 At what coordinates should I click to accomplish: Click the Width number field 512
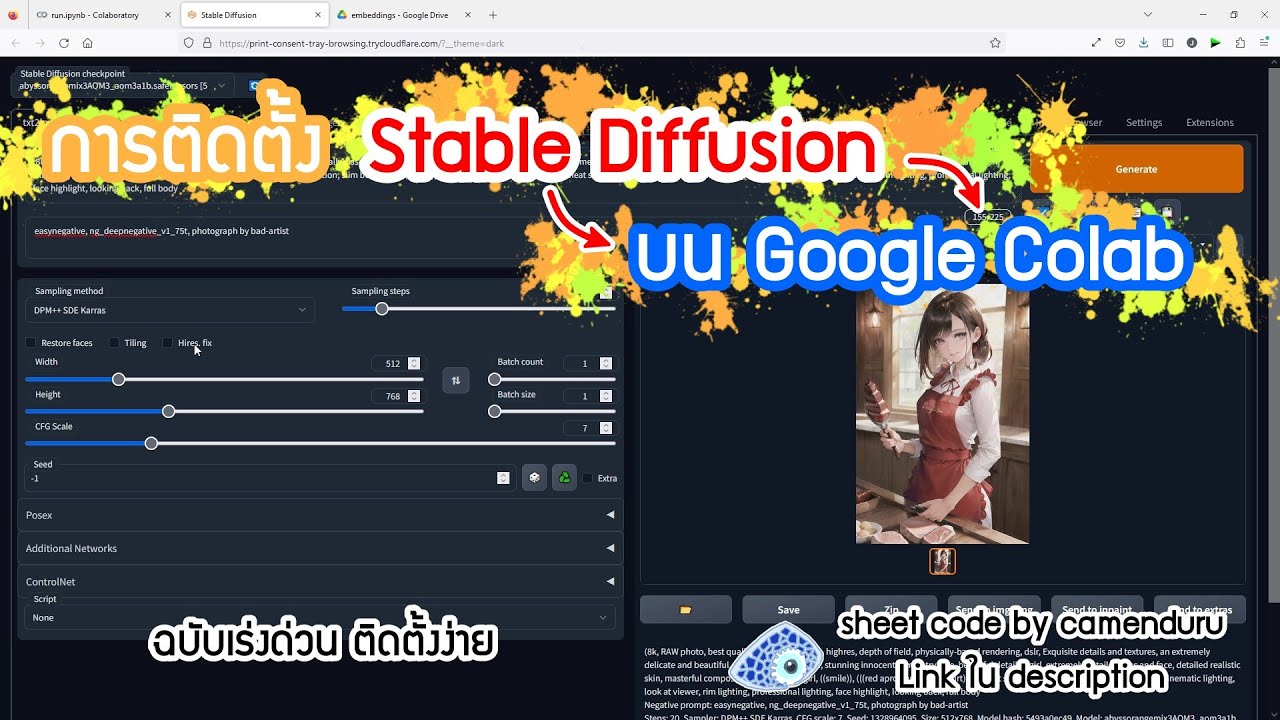click(396, 363)
